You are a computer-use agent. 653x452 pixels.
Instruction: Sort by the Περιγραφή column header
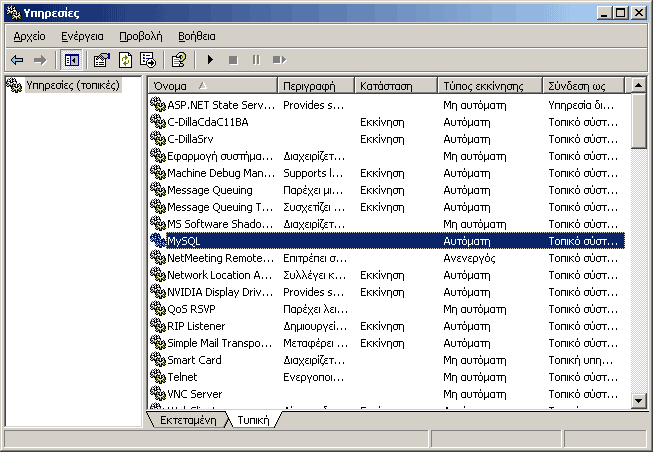(316, 86)
